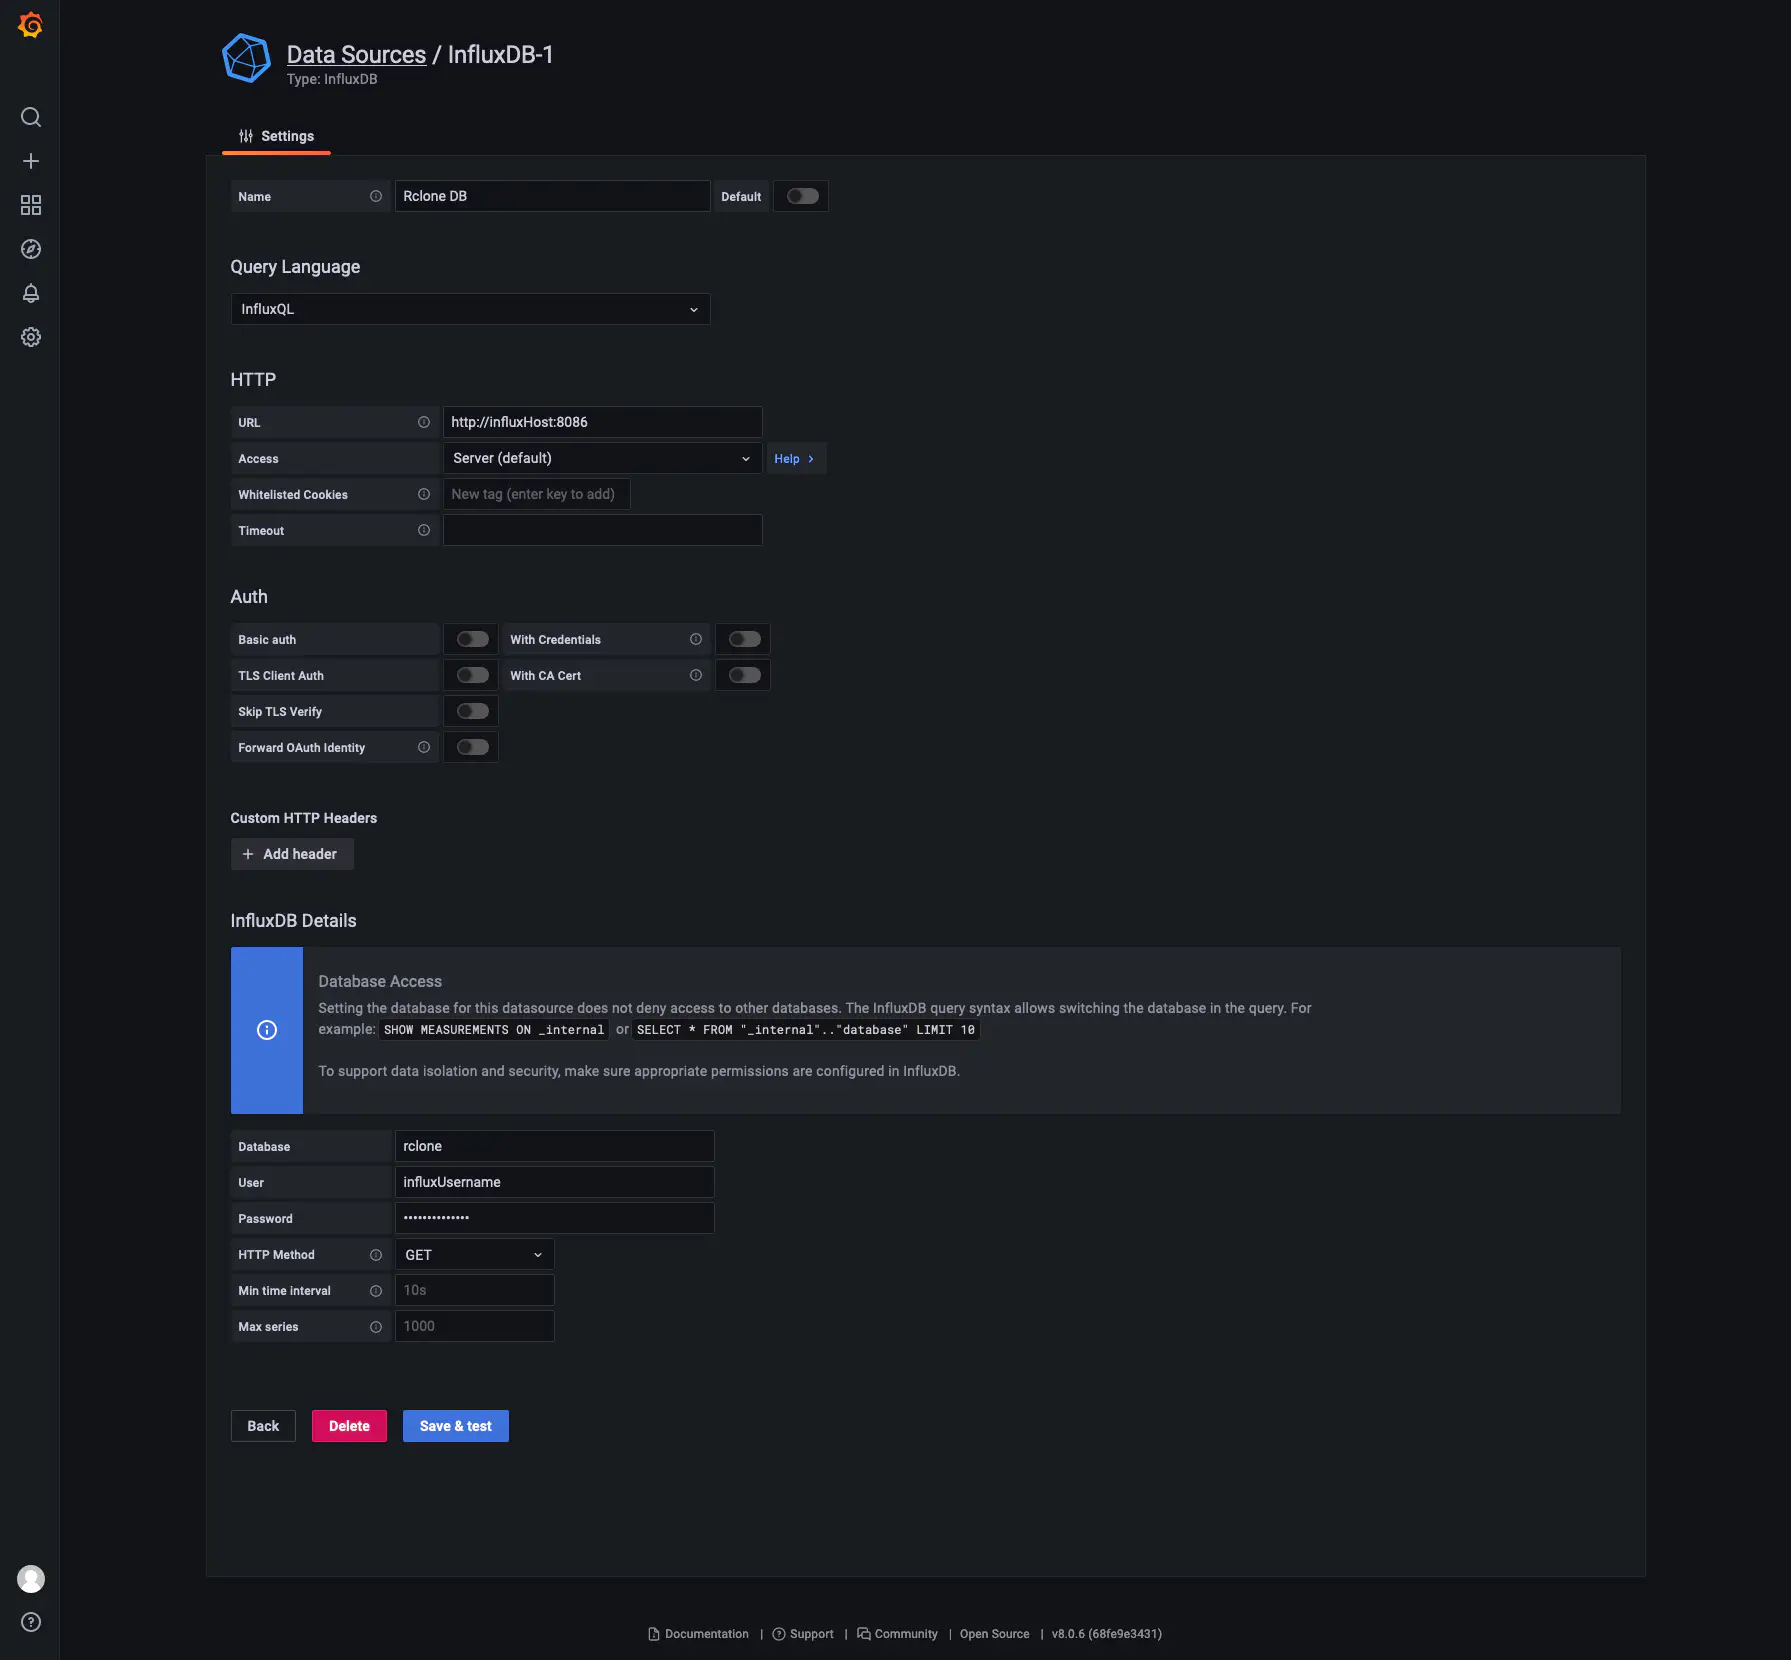The image size is (1791, 1660).
Task: Focus the URL input field
Action: pos(602,422)
